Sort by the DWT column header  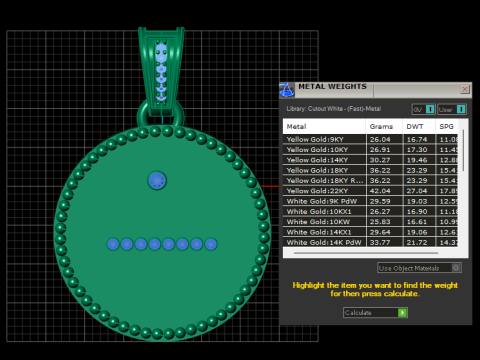pos(419,127)
